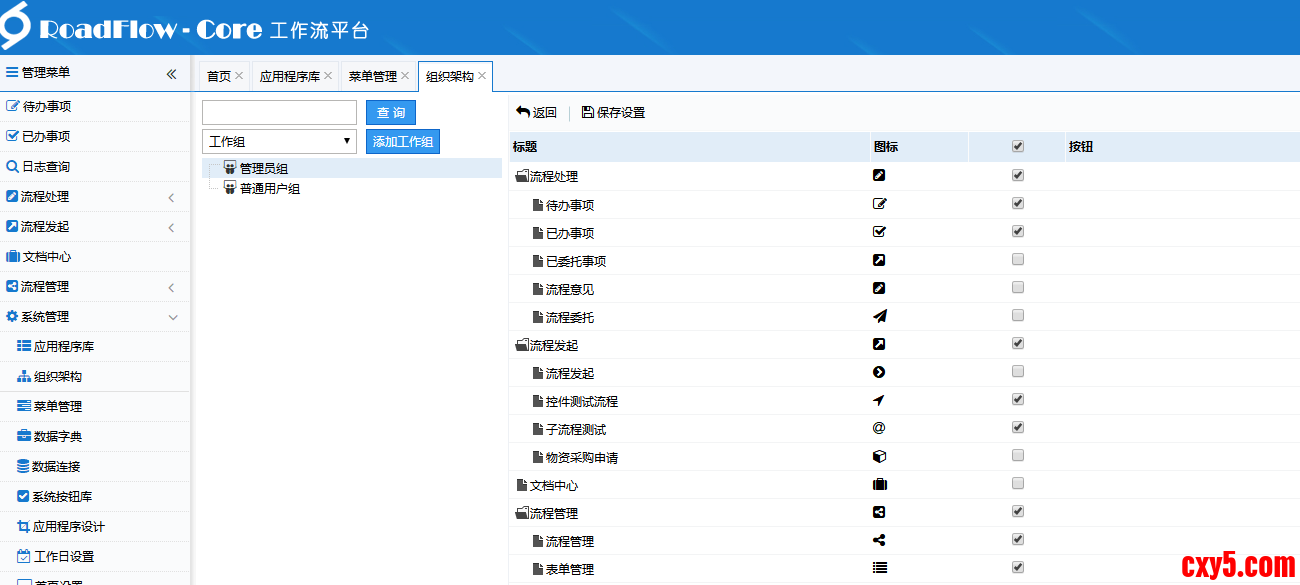Image resolution: width=1300 pixels, height=585 pixels.
Task: Select the 管理员组 group icon
Action: (x=230, y=168)
